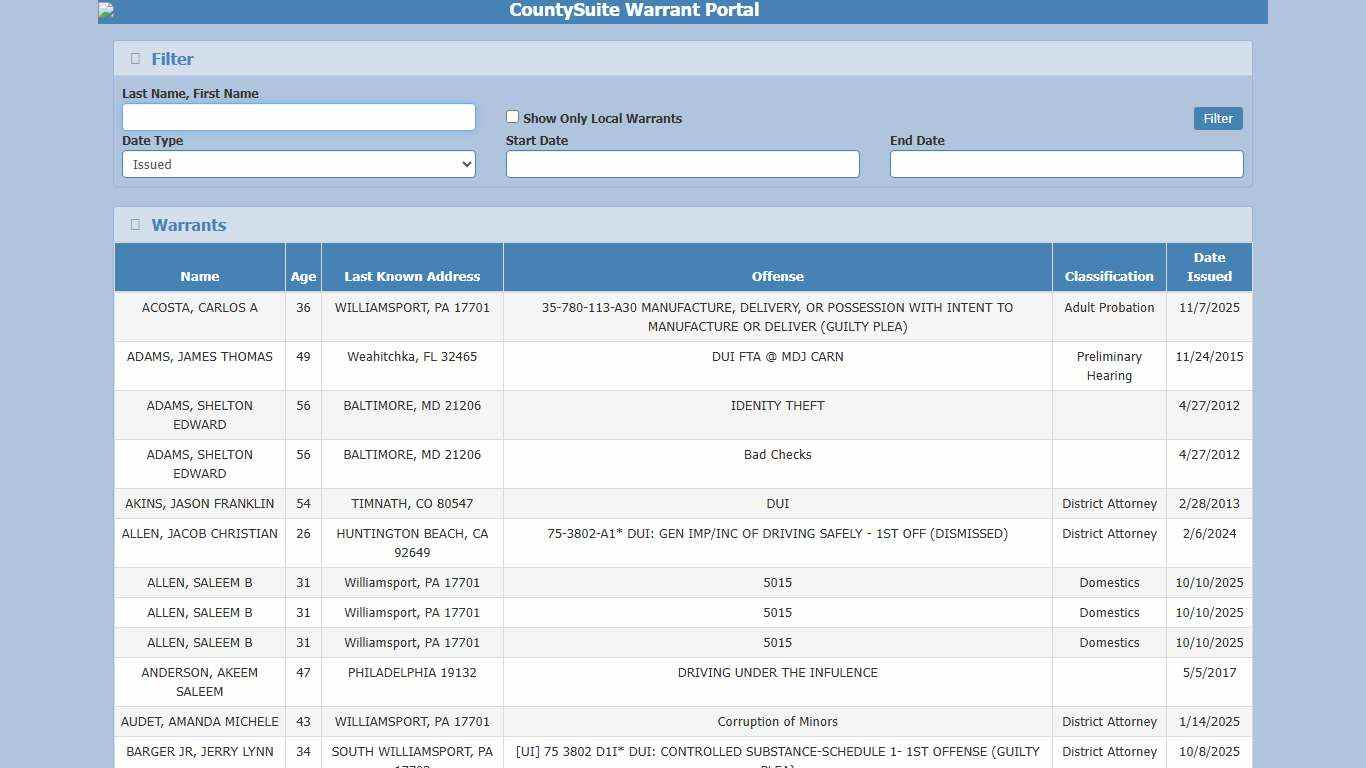
Task: Sort by Date Issued column
Action: (1209, 267)
